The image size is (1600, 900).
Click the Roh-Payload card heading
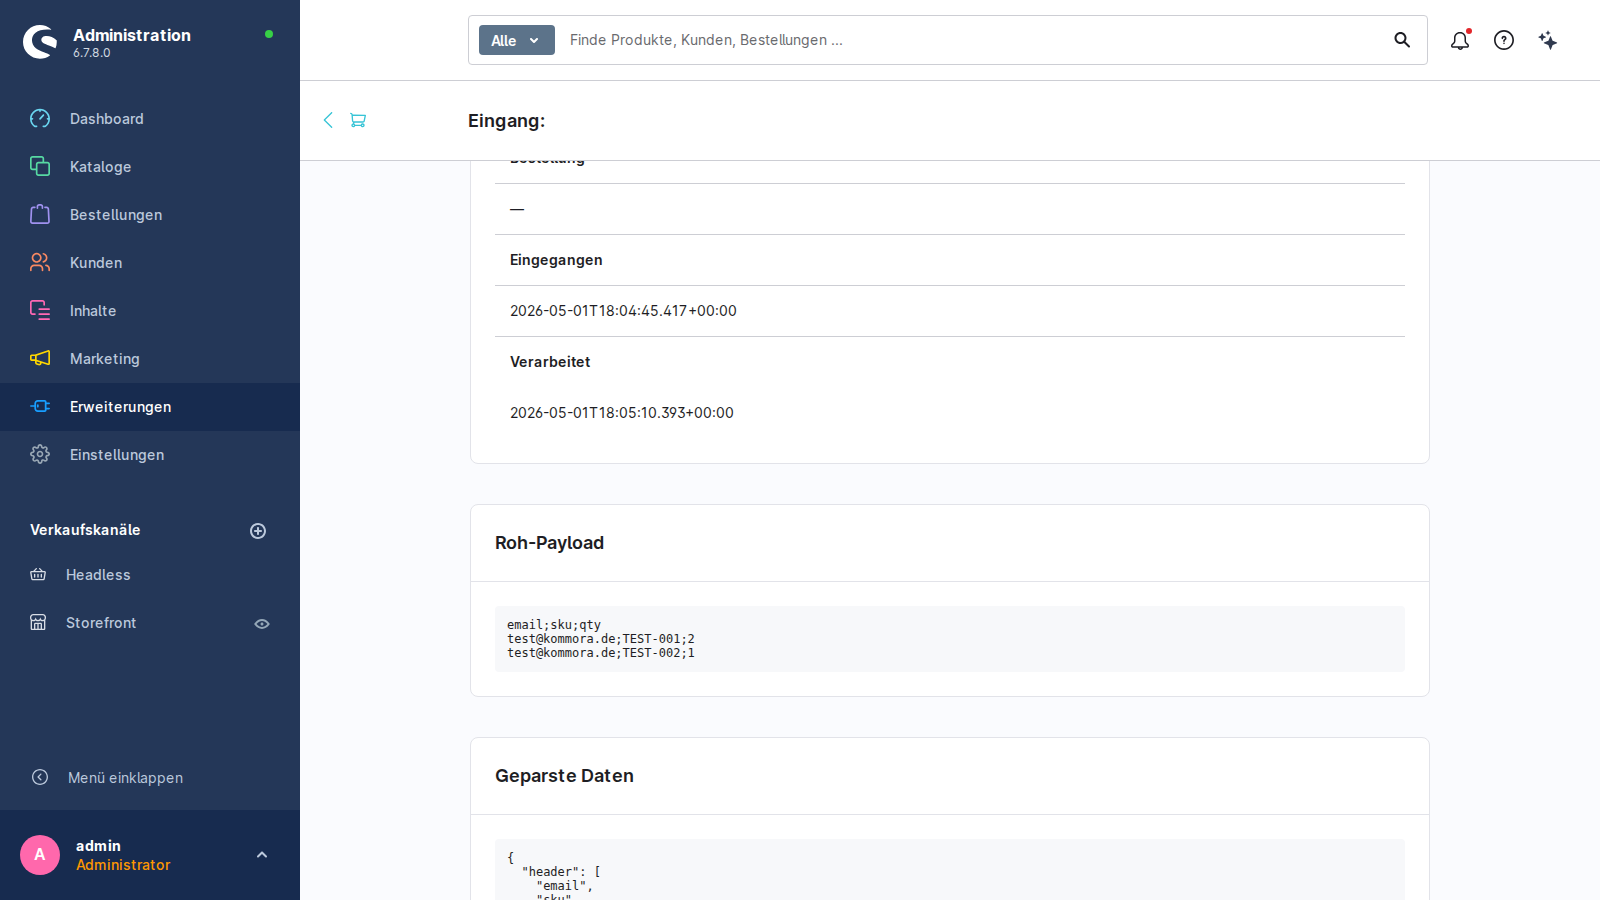(x=549, y=543)
